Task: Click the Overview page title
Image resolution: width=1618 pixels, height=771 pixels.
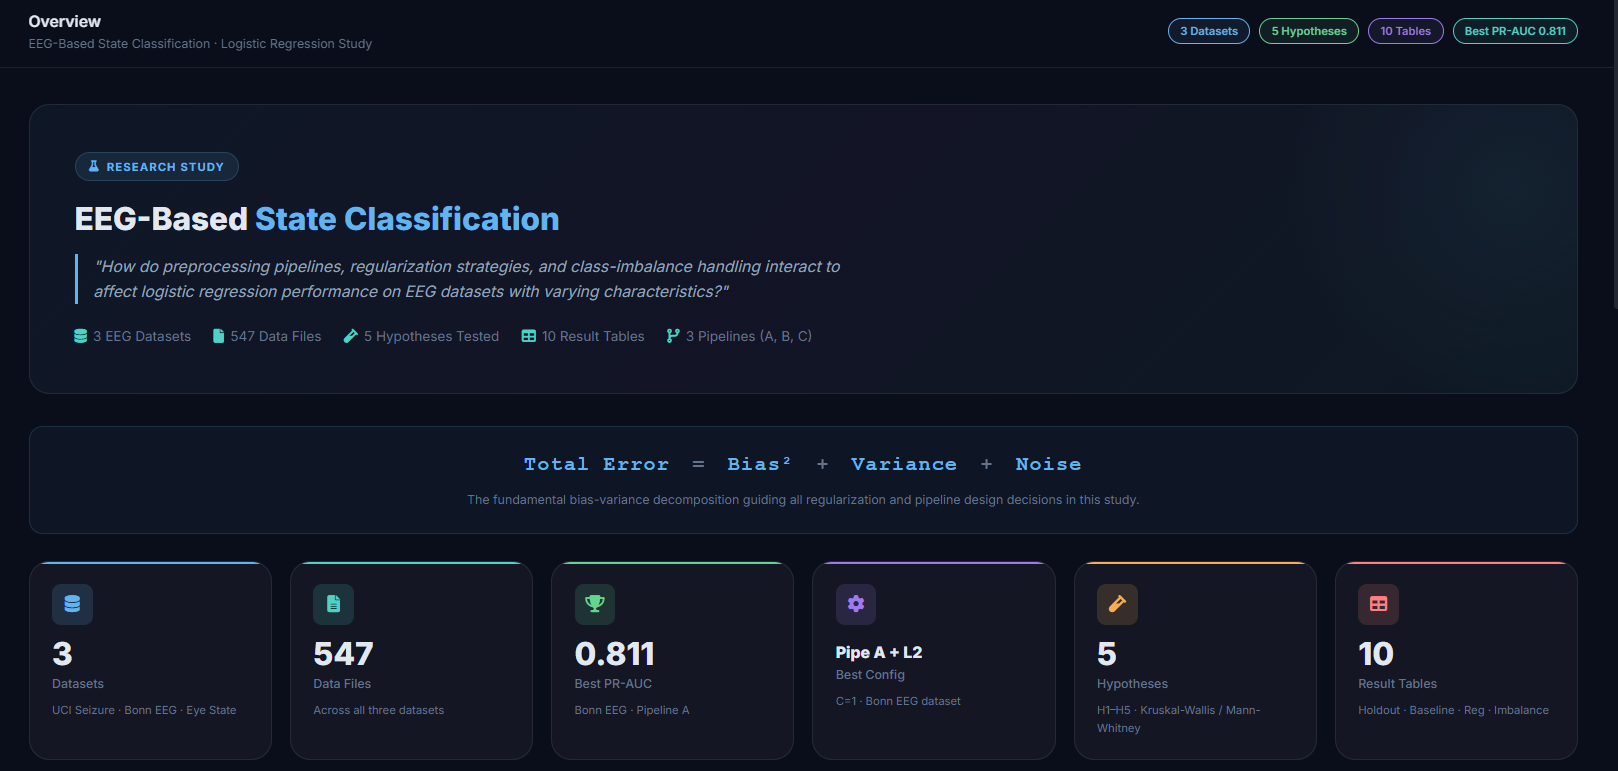Action: click(65, 22)
